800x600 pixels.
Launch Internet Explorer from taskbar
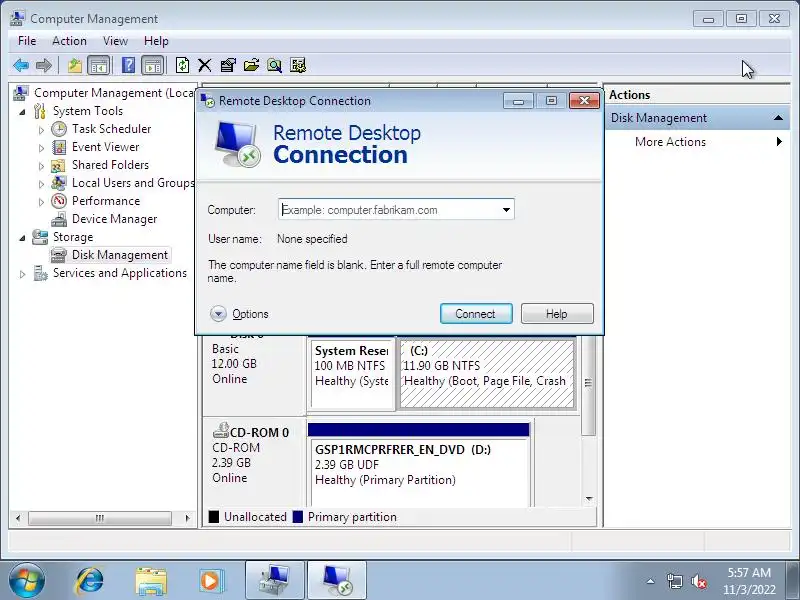pos(90,581)
